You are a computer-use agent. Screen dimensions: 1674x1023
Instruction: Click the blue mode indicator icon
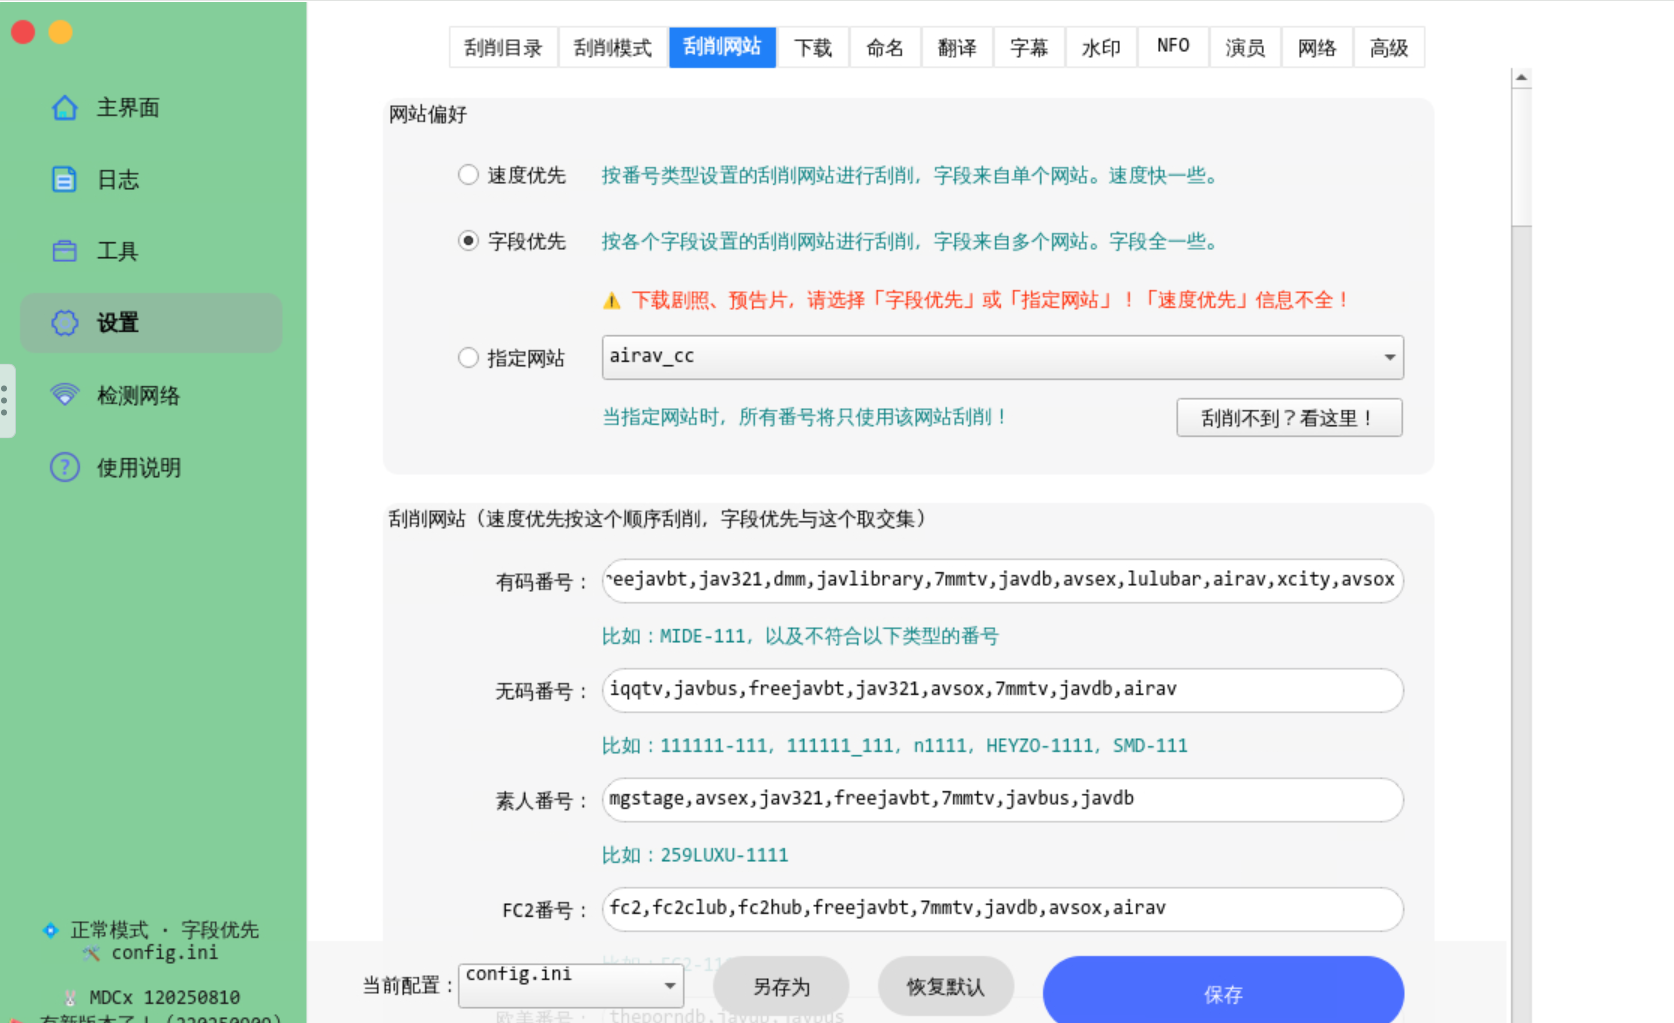(x=51, y=930)
